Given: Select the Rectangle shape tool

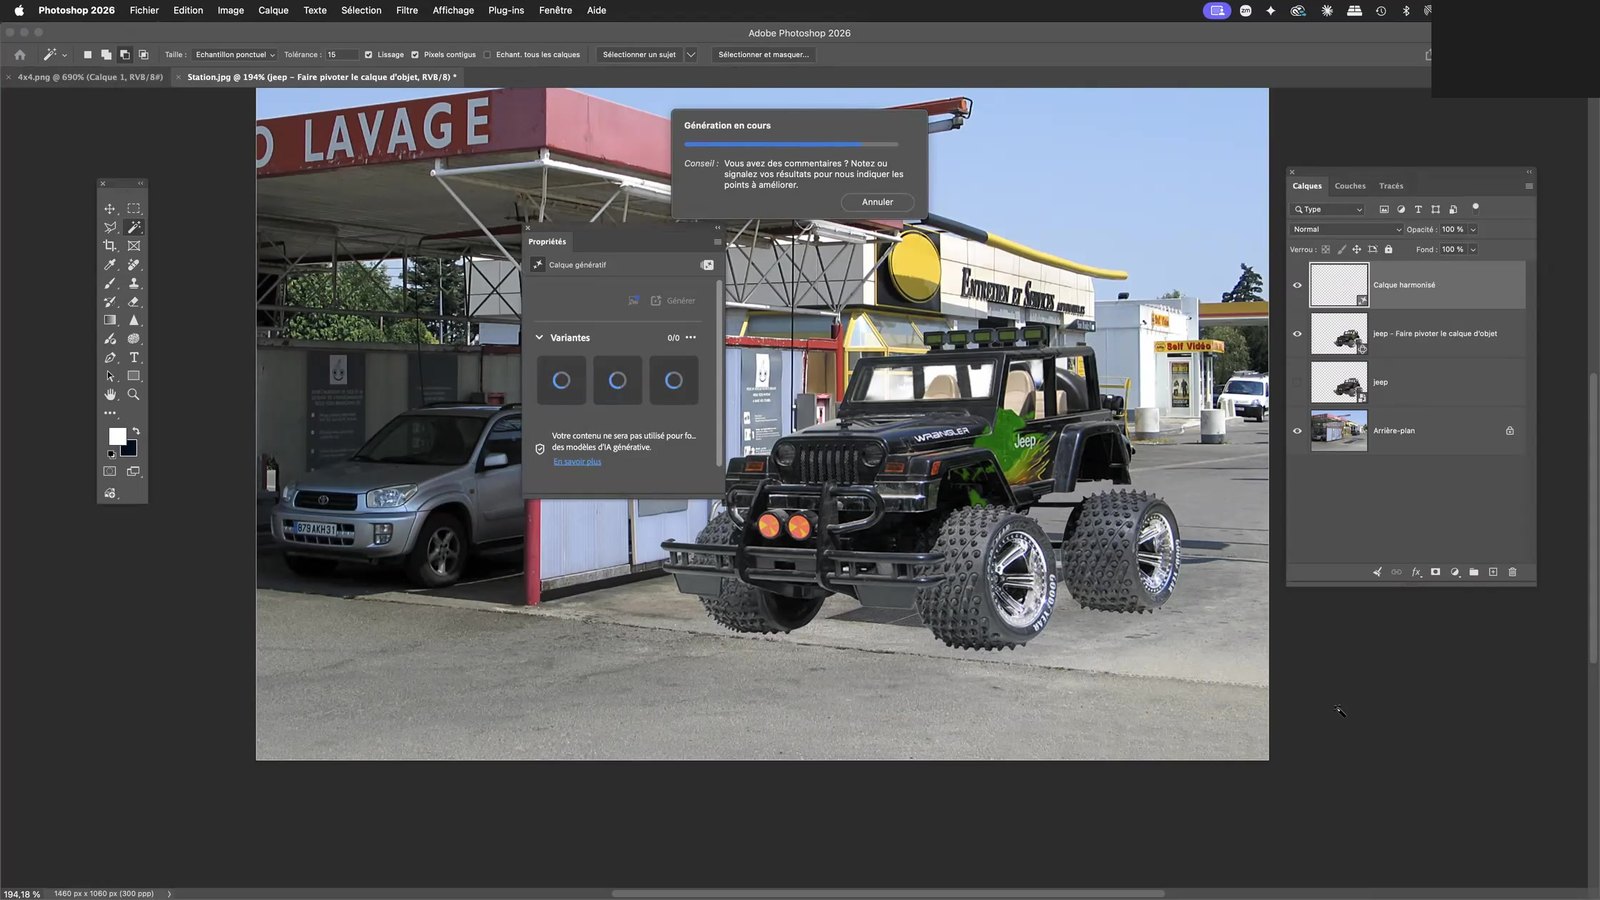Looking at the screenshot, I should [x=134, y=376].
